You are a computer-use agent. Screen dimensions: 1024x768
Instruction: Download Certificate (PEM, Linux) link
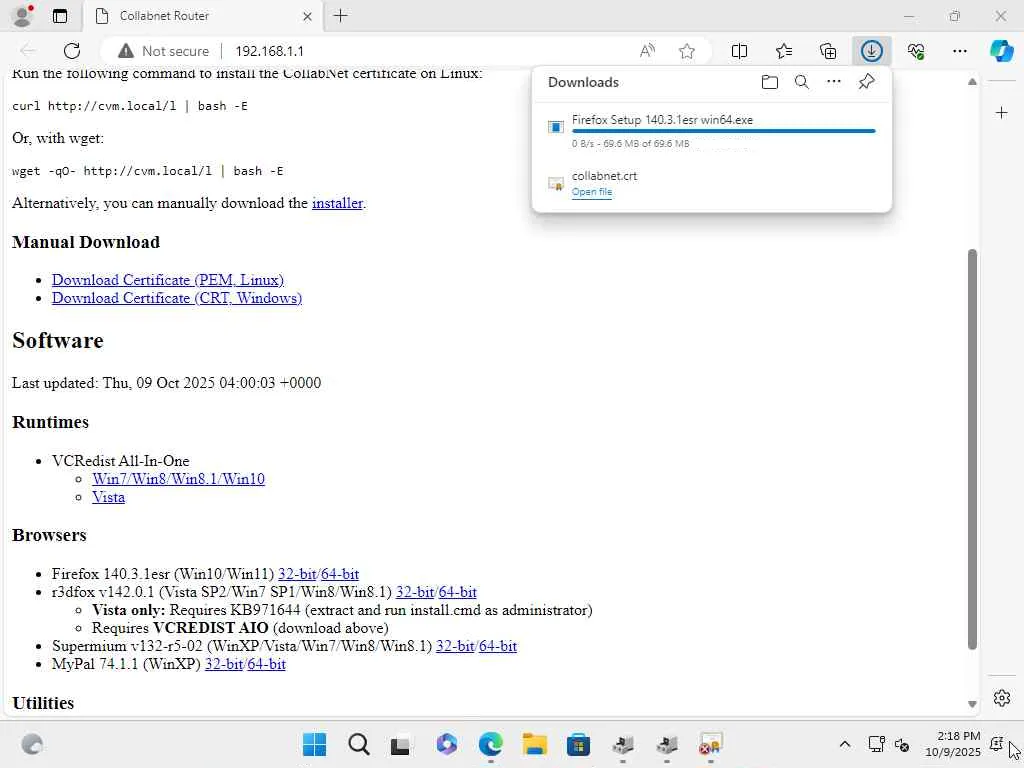coord(168,280)
